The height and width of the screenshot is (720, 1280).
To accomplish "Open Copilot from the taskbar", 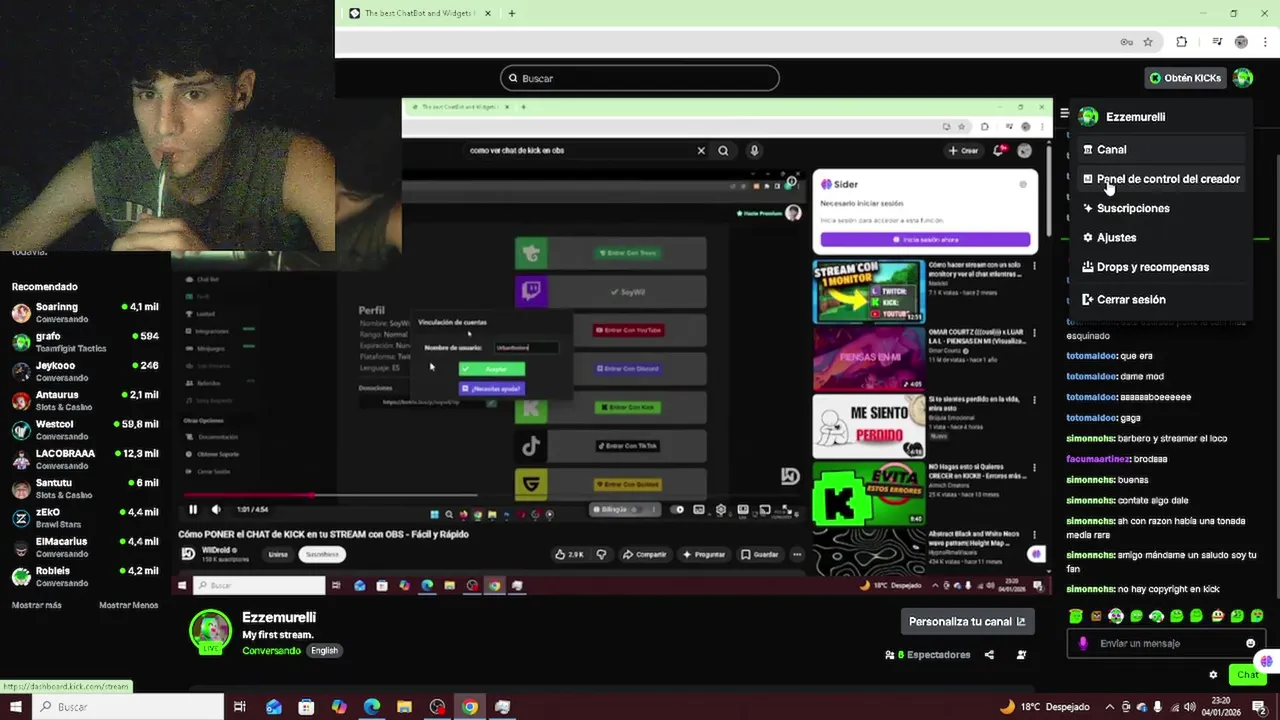I will coord(339,707).
